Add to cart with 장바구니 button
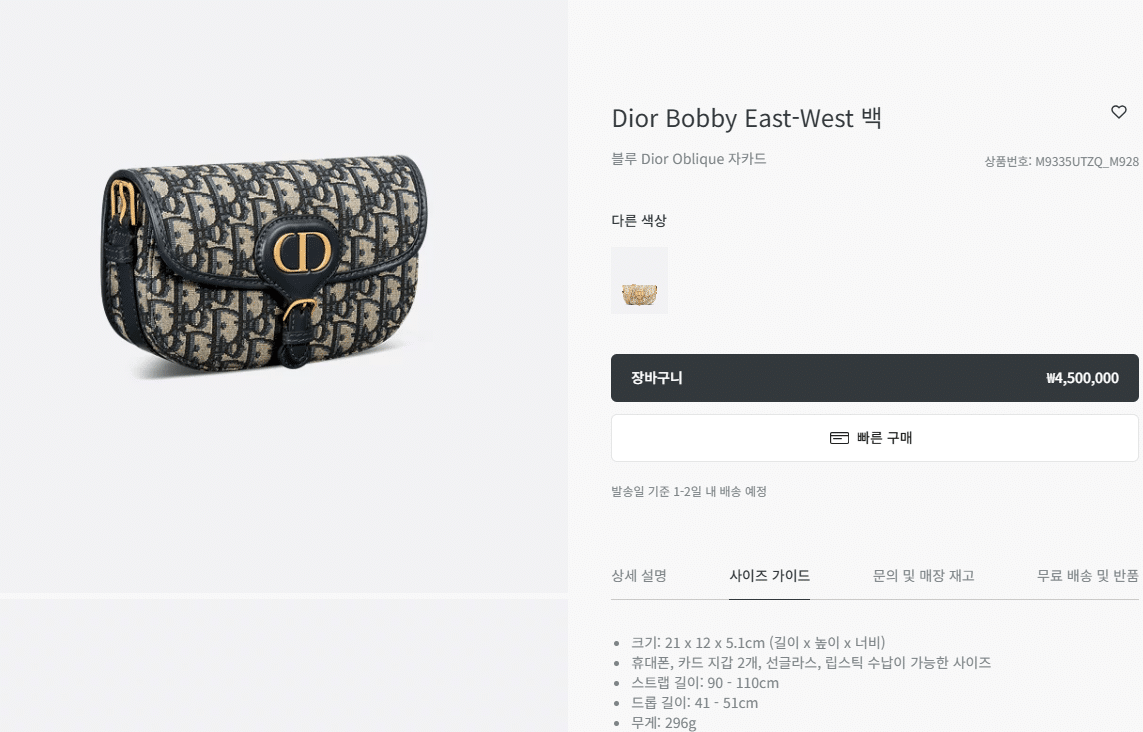1143x732 pixels. 874,378
